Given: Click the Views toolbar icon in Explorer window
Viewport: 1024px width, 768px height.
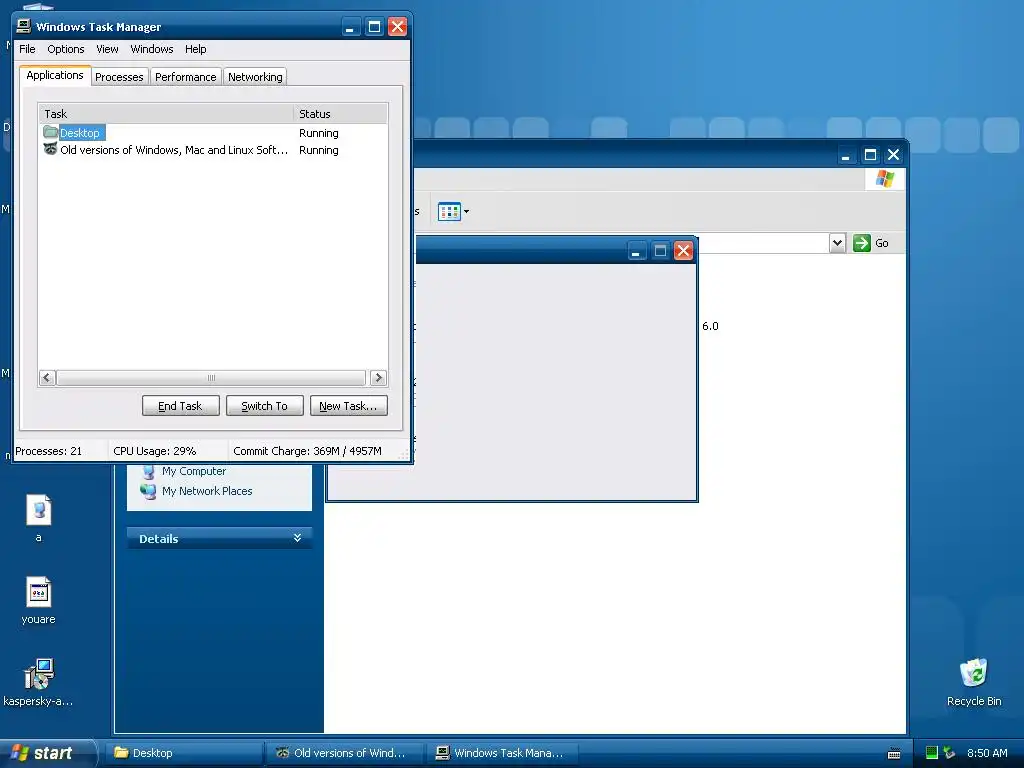Looking at the screenshot, I should [449, 212].
